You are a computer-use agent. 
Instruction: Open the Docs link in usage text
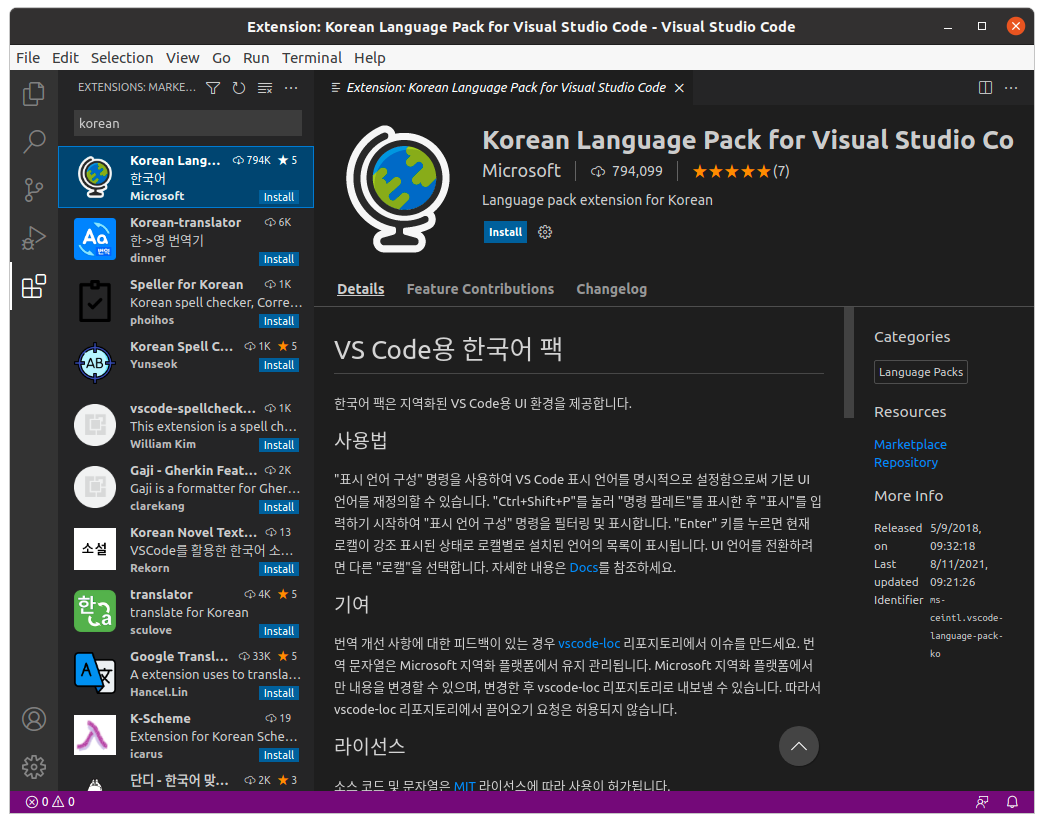pos(584,567)
